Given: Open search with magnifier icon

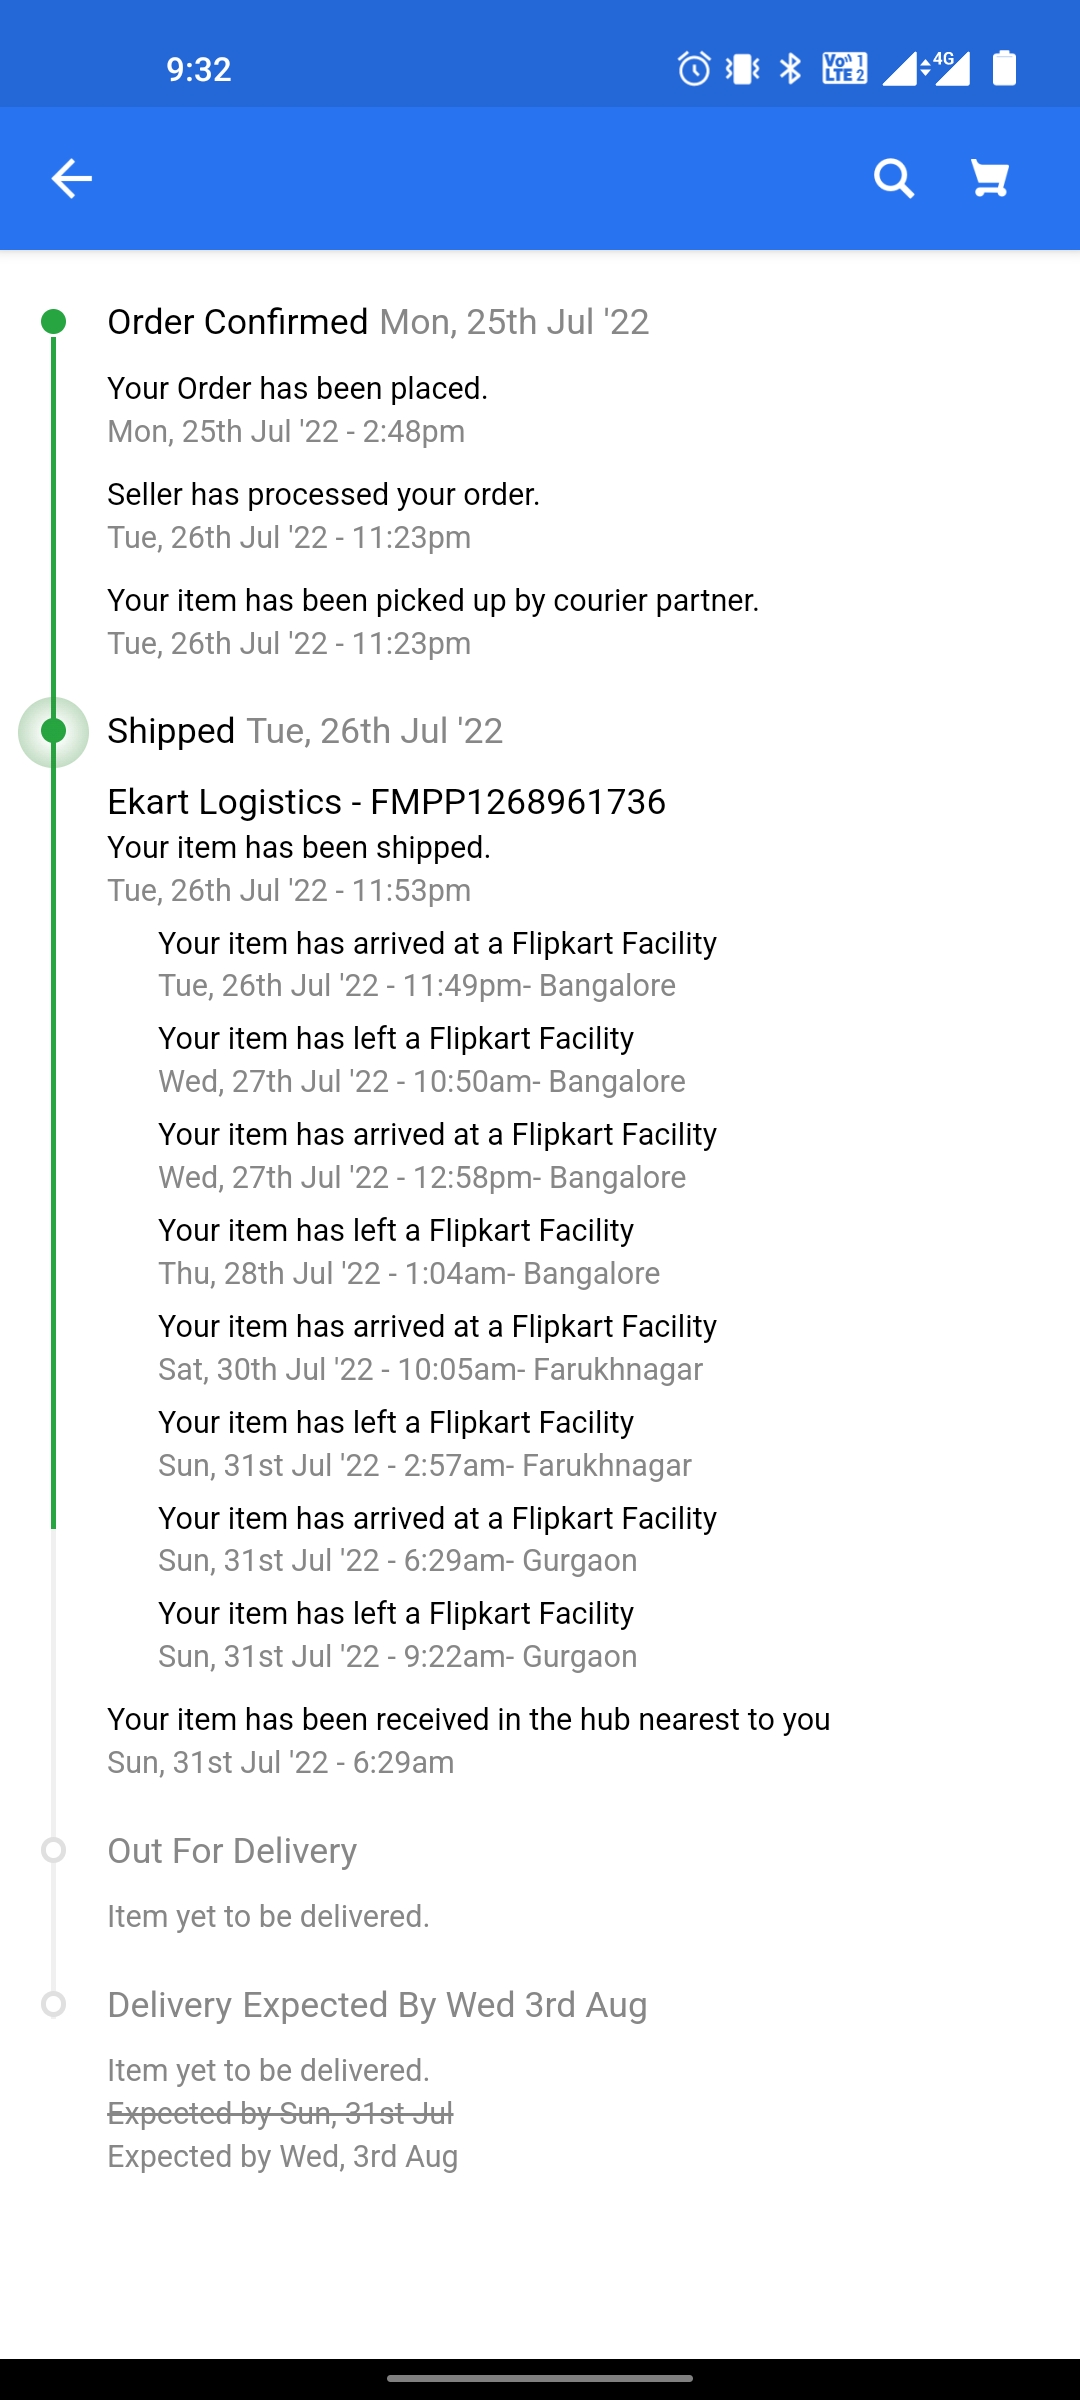Looking at the screenshot, I should pyautogui.click(x=893, y=179).
